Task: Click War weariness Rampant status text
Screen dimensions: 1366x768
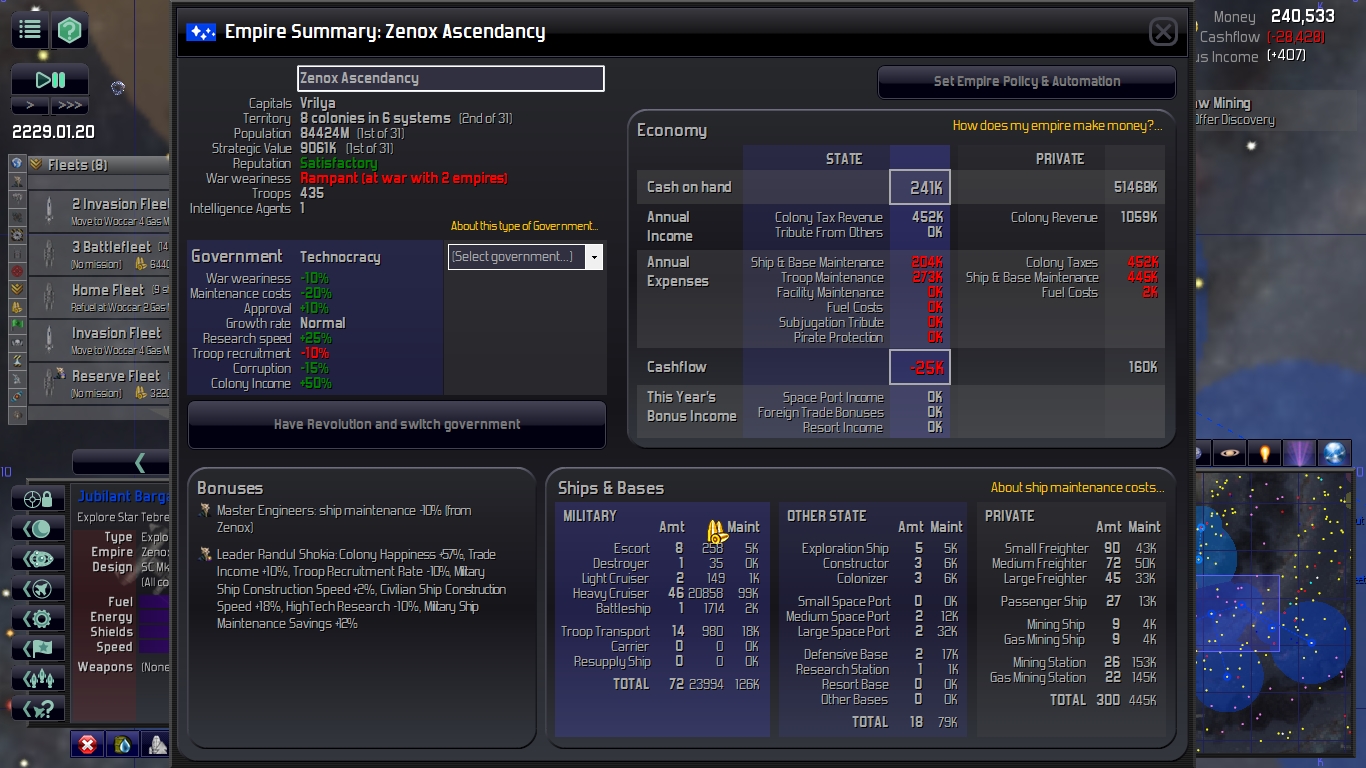Action: click(404, 178)
